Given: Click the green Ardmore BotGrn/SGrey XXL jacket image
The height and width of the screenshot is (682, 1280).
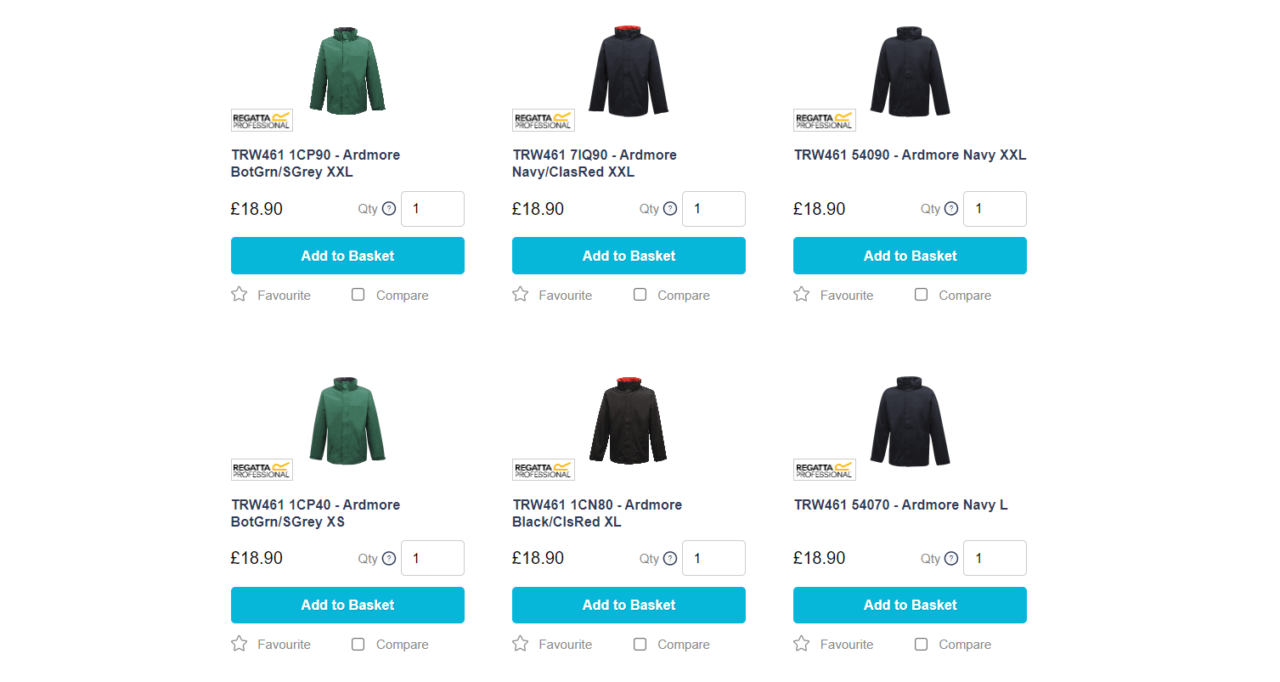Looking at the screenshot, I should 347,70.
